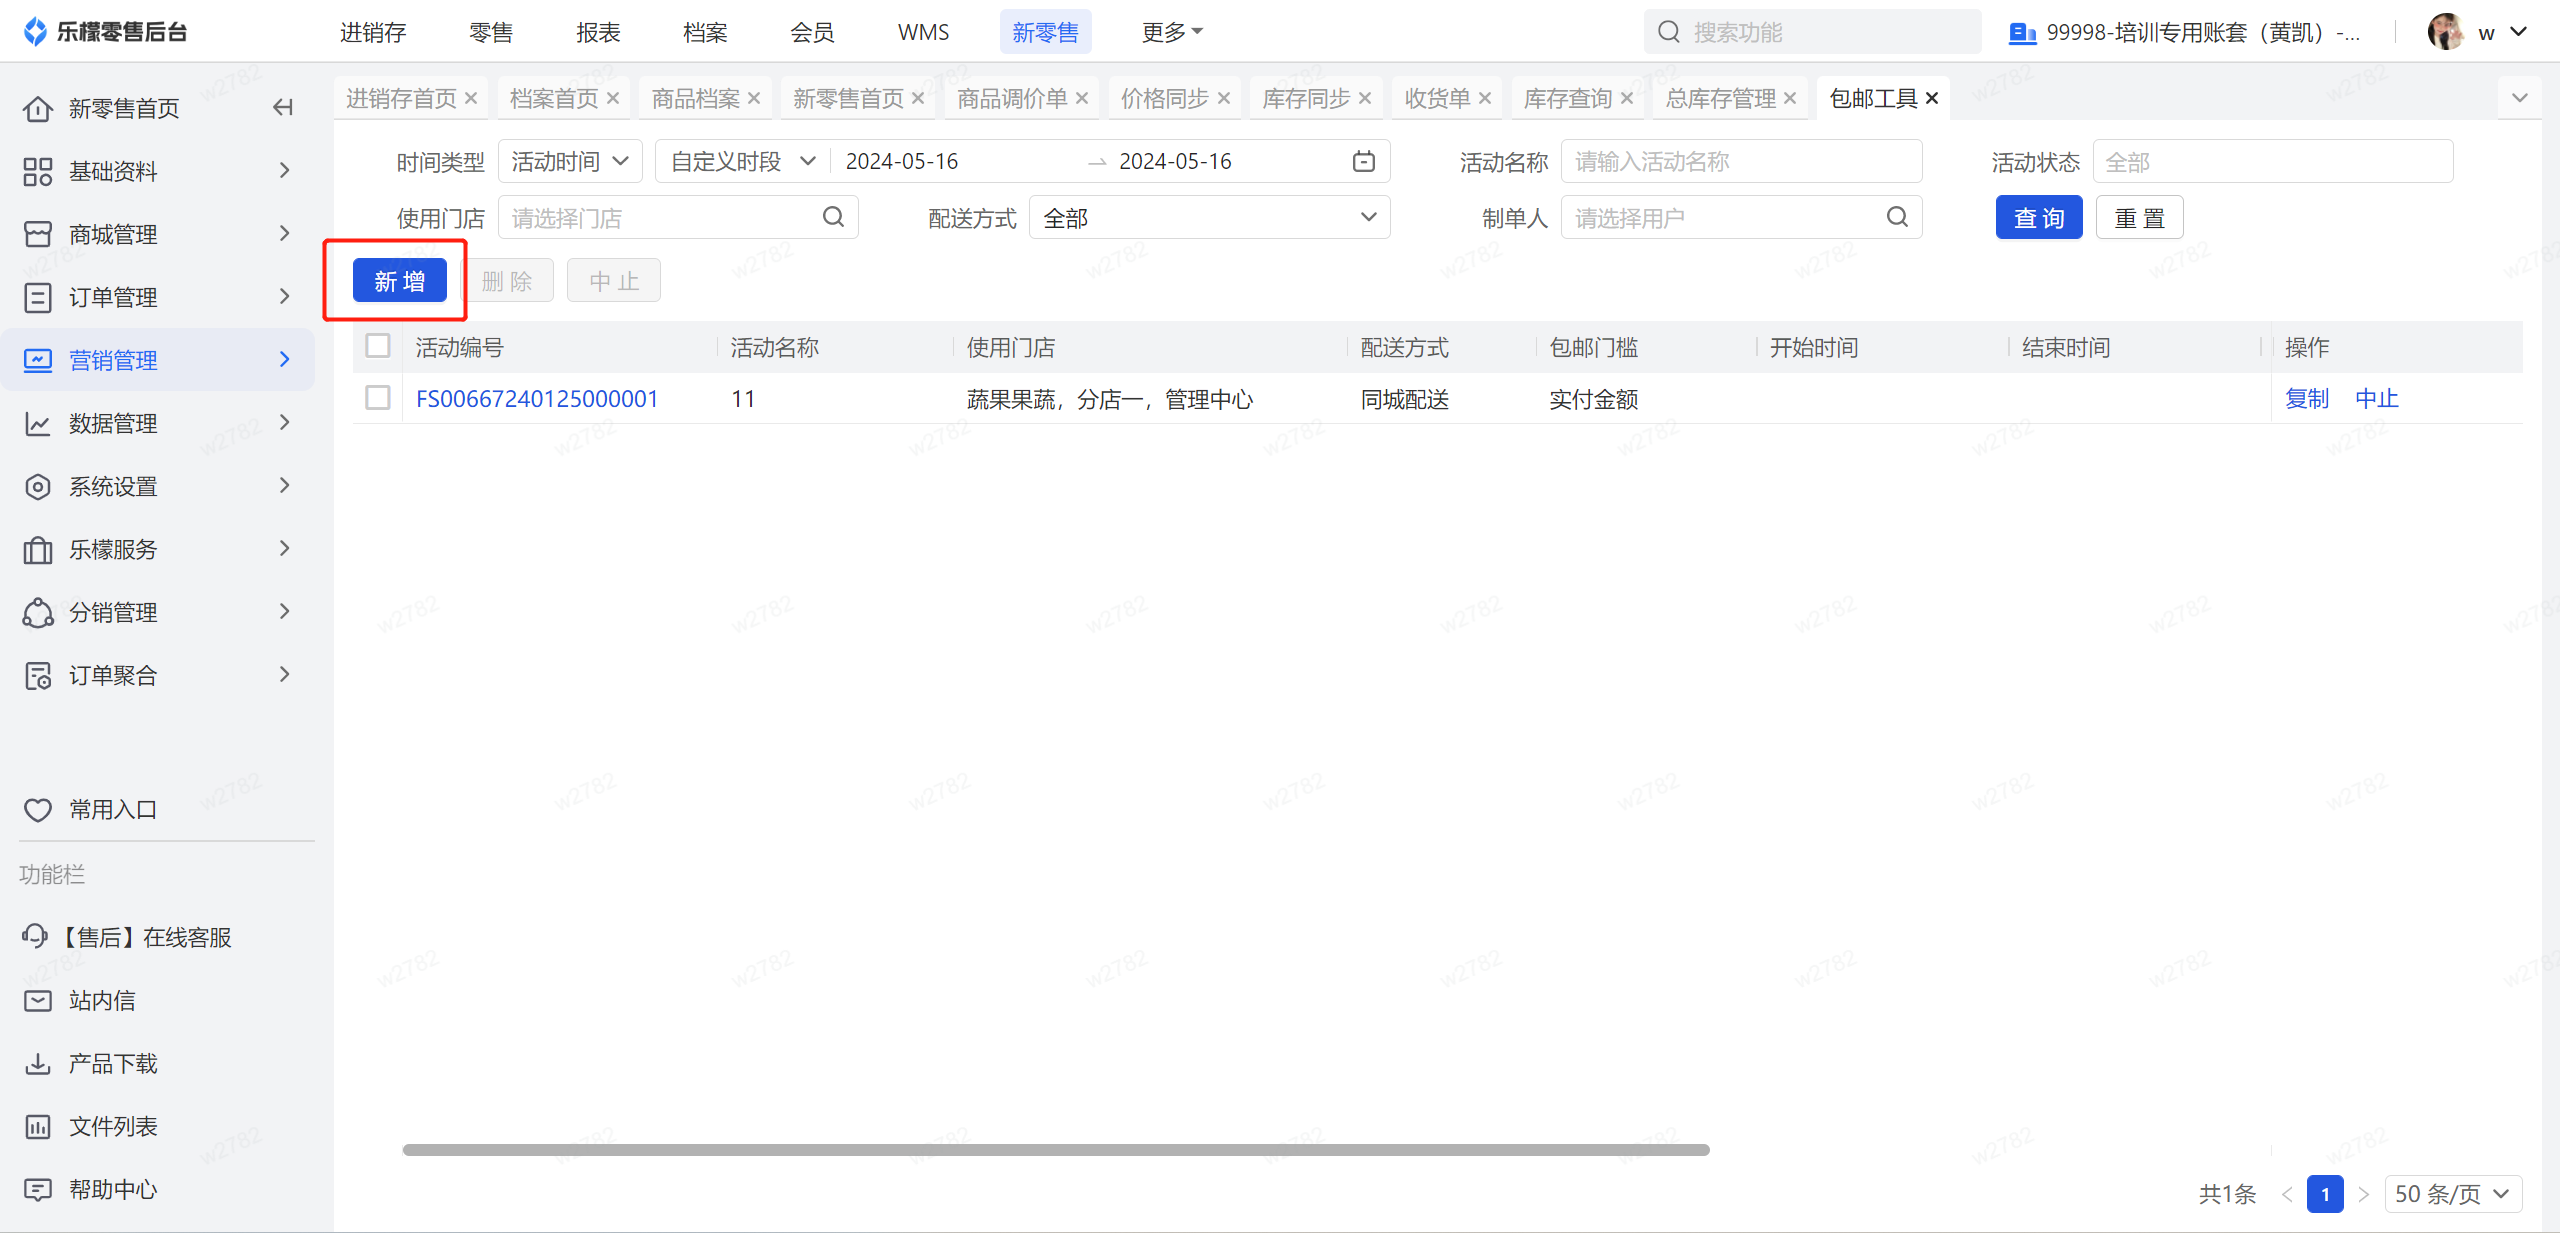Click the 常用入口 heart icon
The width and height of the screenshot is (2560, 1233).
38,809
